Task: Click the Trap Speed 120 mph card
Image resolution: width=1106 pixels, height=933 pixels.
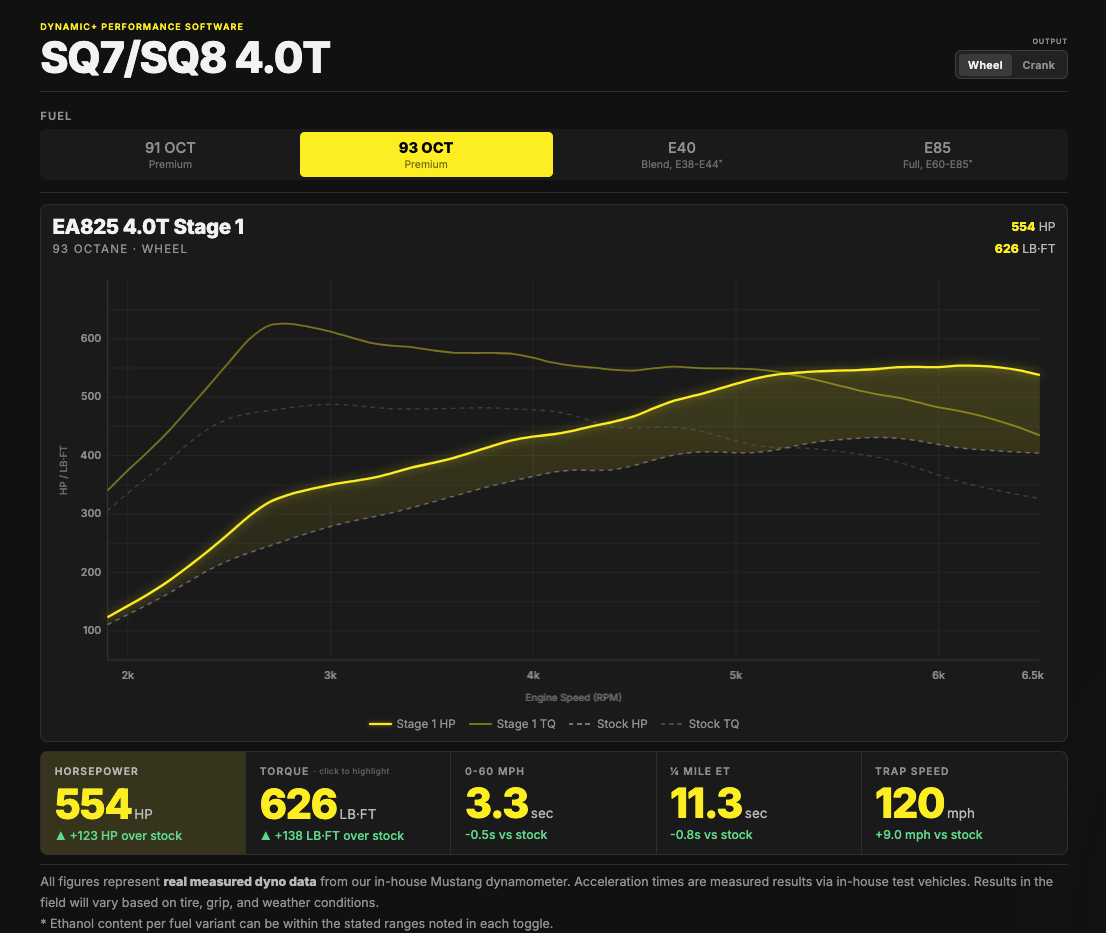Action: (964, 803)
